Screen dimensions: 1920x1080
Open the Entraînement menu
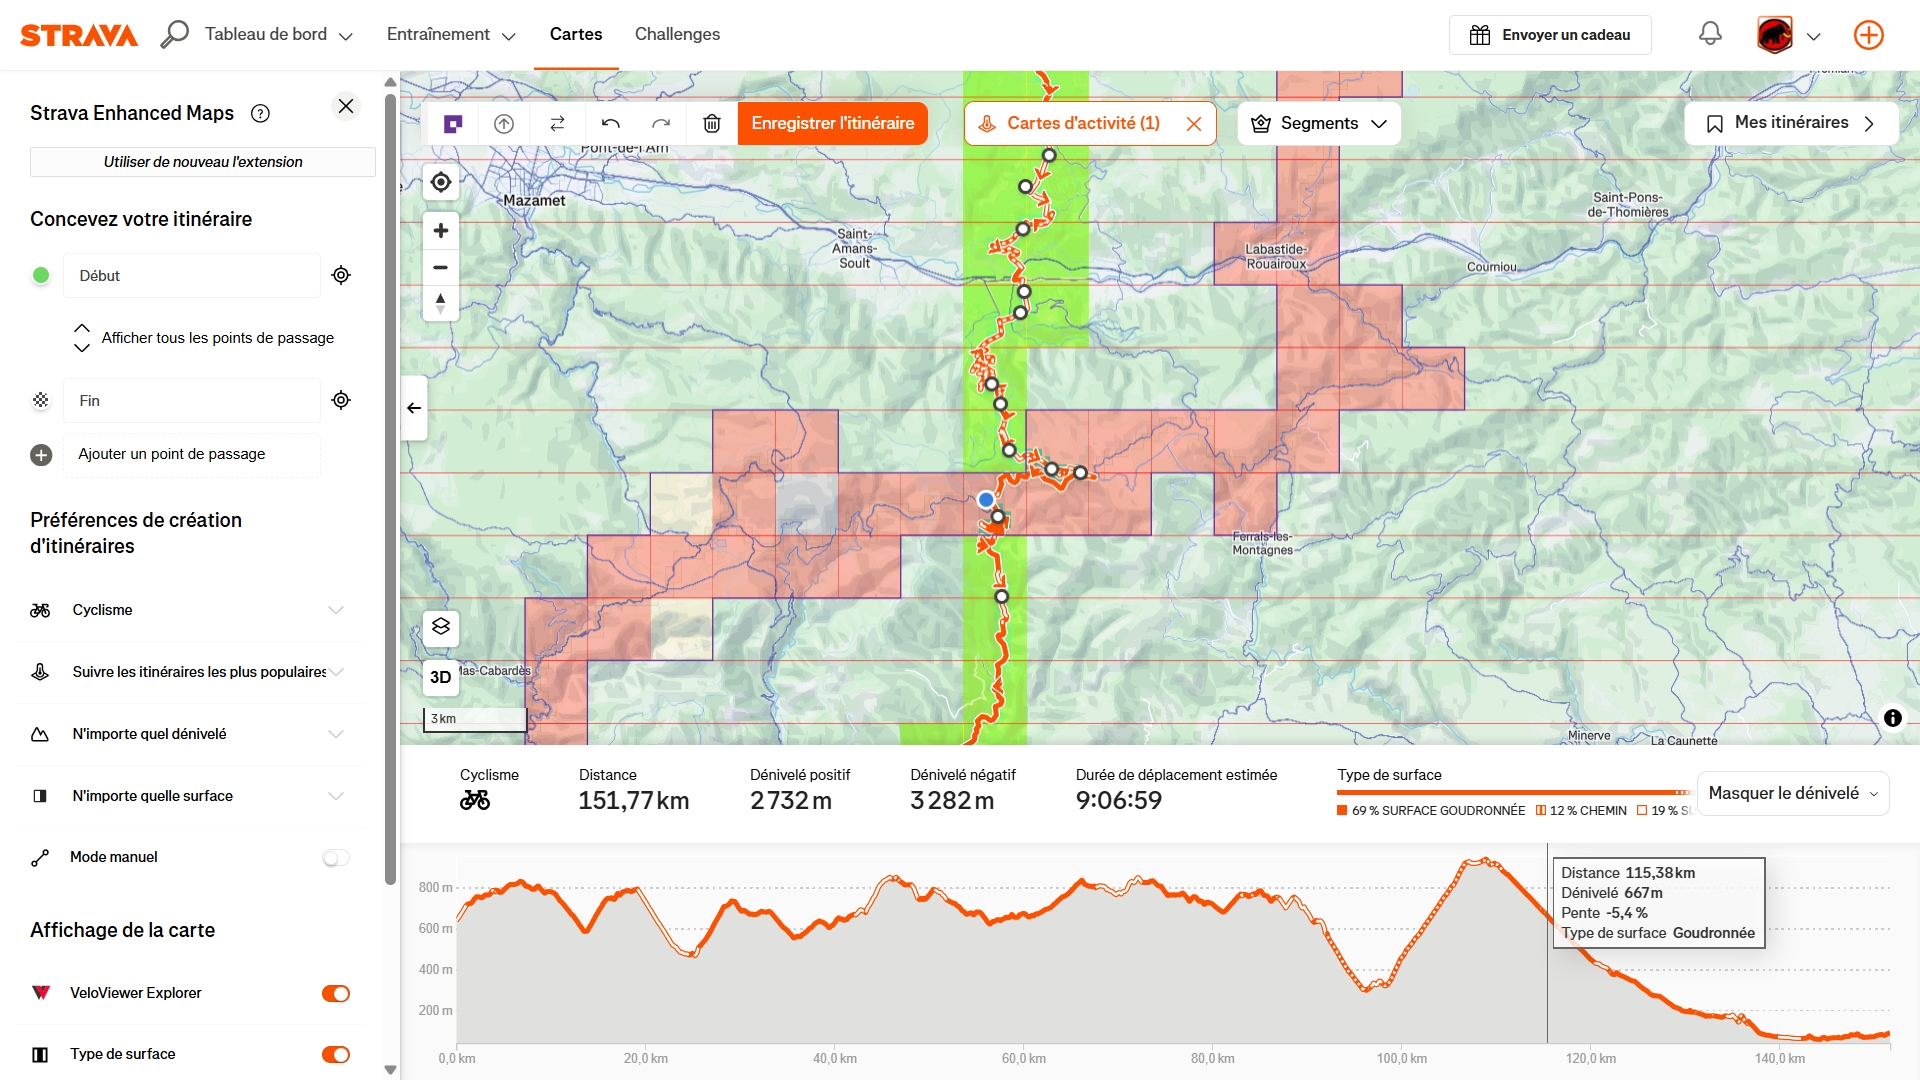[451, 34]
